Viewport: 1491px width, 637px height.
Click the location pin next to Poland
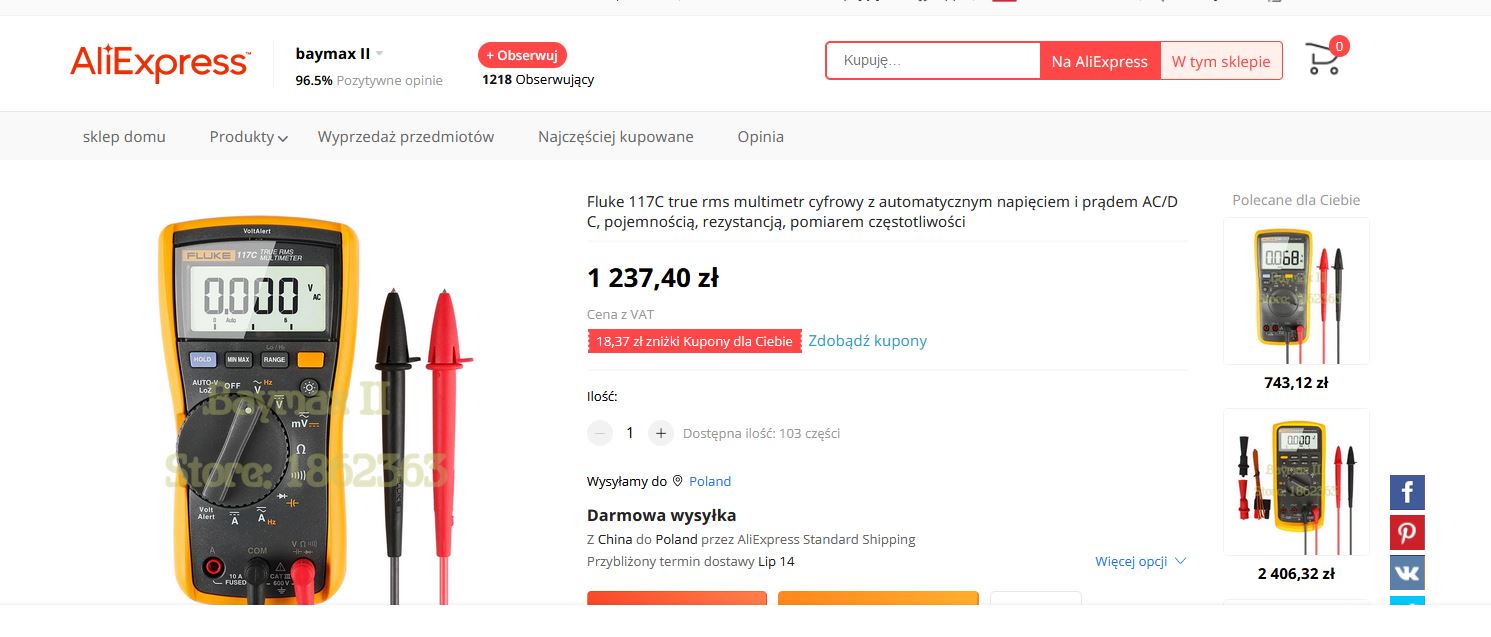coord(677,481)
